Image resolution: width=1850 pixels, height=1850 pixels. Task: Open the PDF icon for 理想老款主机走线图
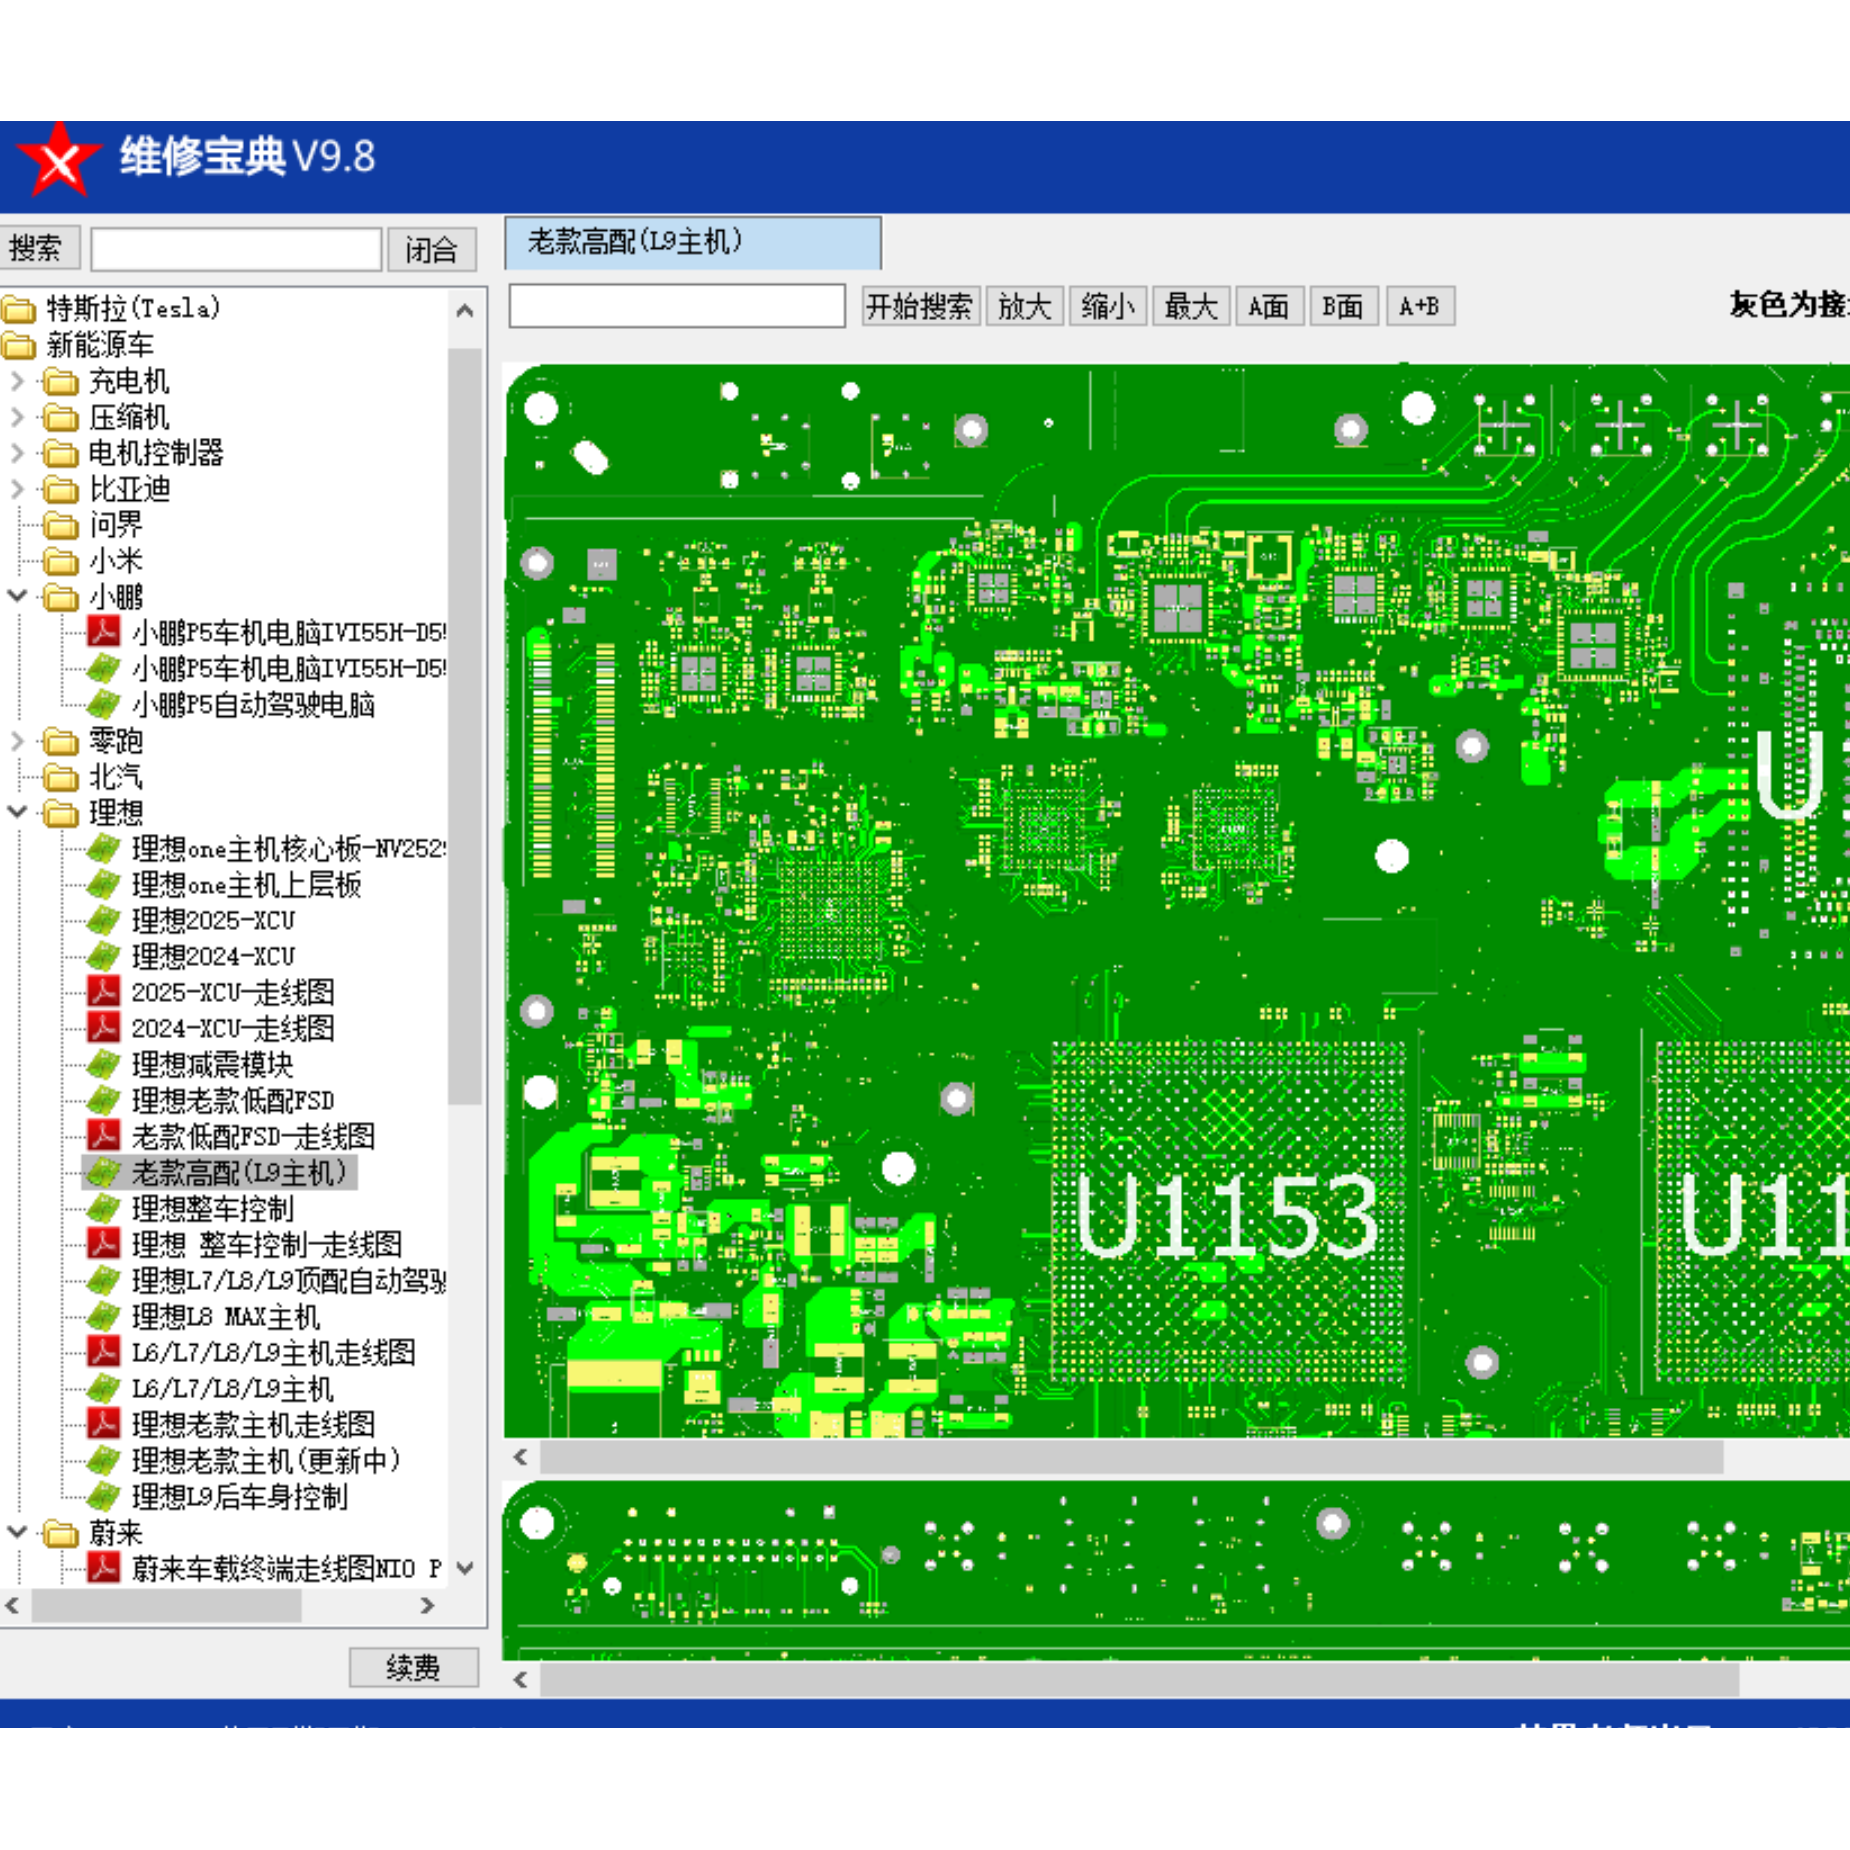103,1424
